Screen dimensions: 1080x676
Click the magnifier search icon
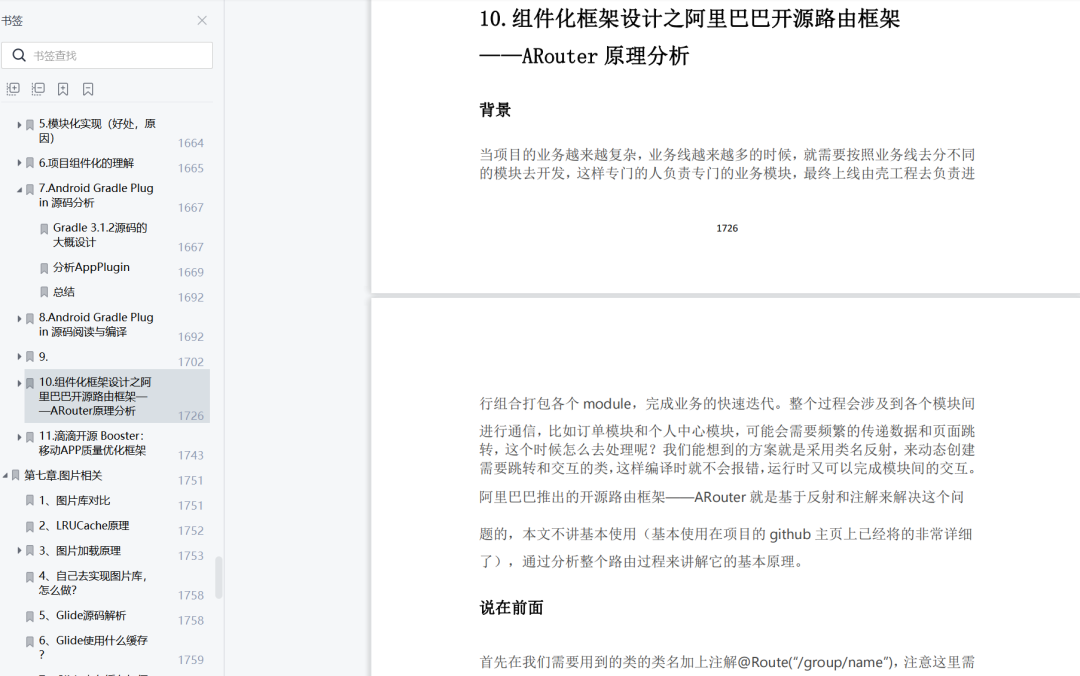pyautogui.click(x=19, y=55)
